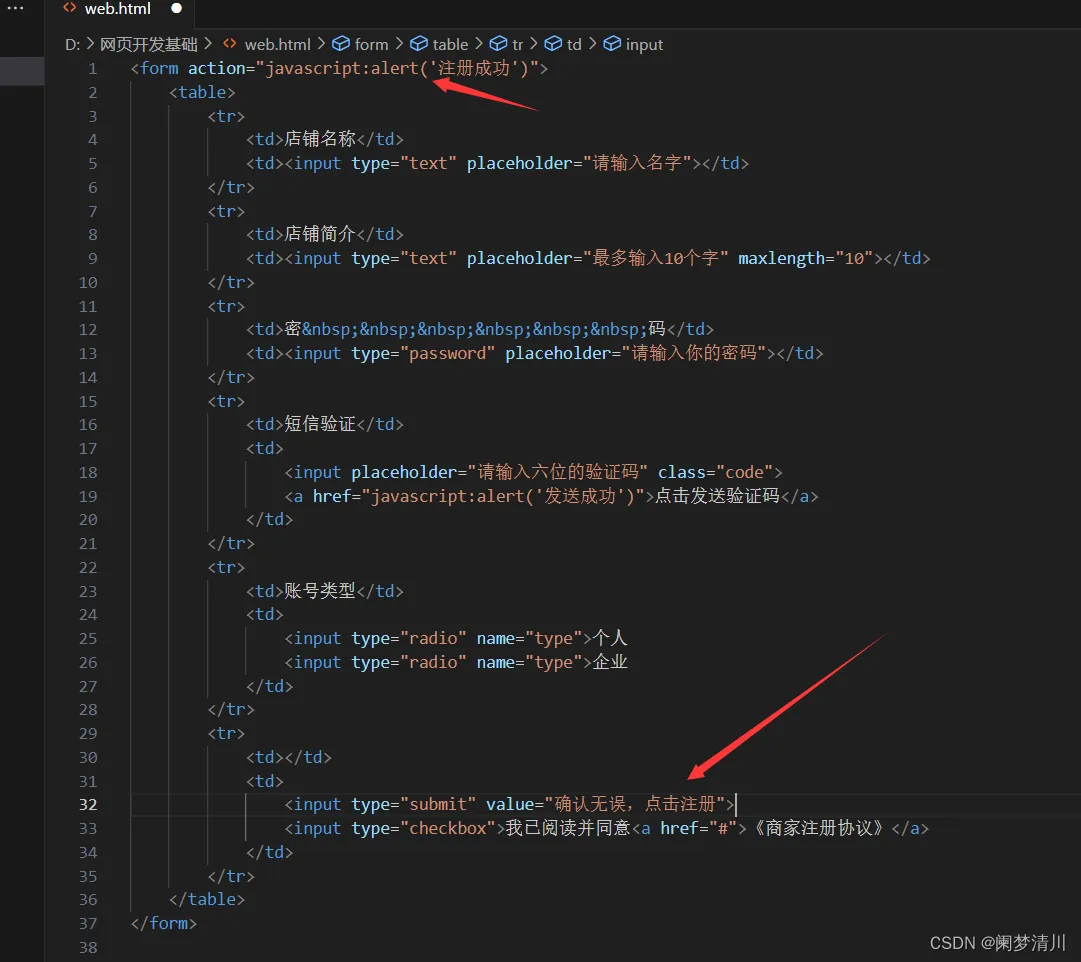
Task: Click the 短信验证 cell text
Action: coord(320,424)
